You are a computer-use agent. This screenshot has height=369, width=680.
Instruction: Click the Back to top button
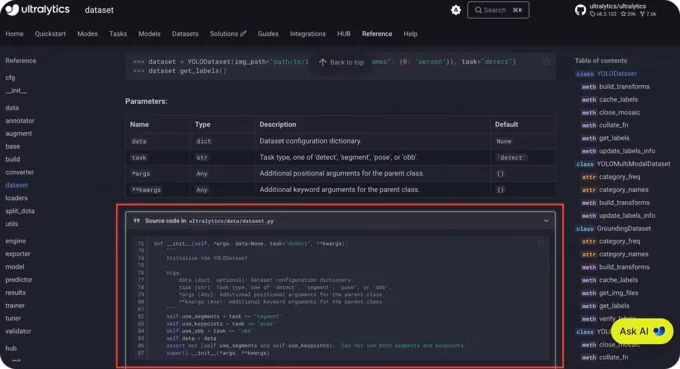pos(341,62)
